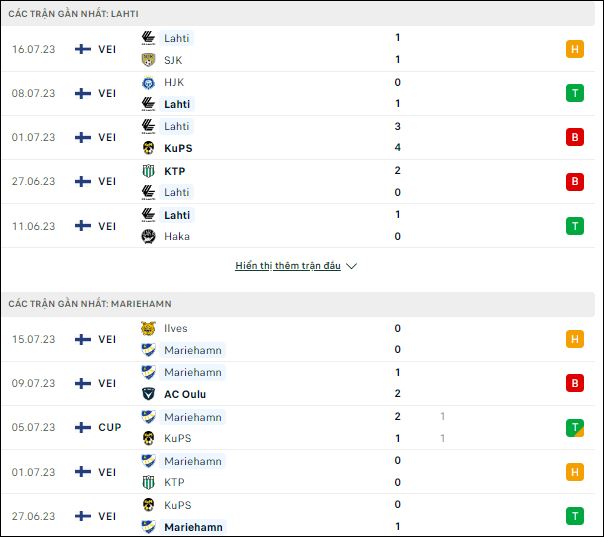Click the Haka team crest
This screenshot has height=537, width=604.
[148, 236]
